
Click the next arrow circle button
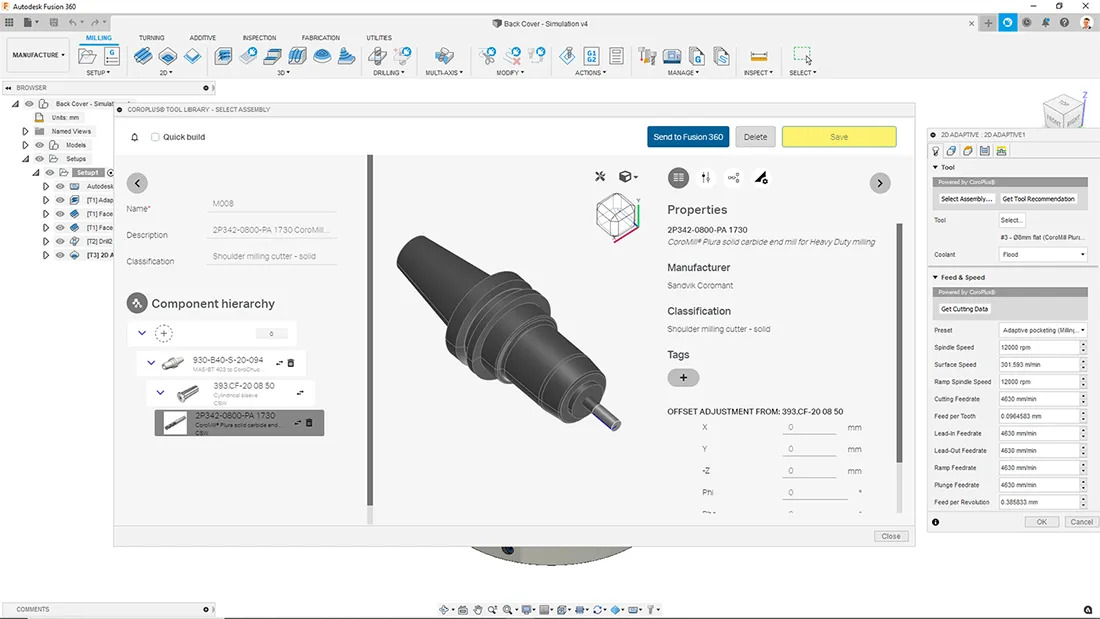(x=880, y=183)
